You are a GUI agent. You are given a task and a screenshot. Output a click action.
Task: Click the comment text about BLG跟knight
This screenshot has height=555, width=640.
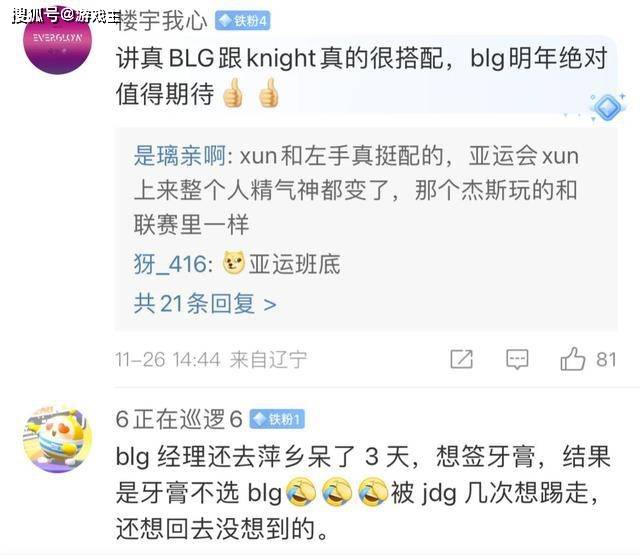coord(361,76)
